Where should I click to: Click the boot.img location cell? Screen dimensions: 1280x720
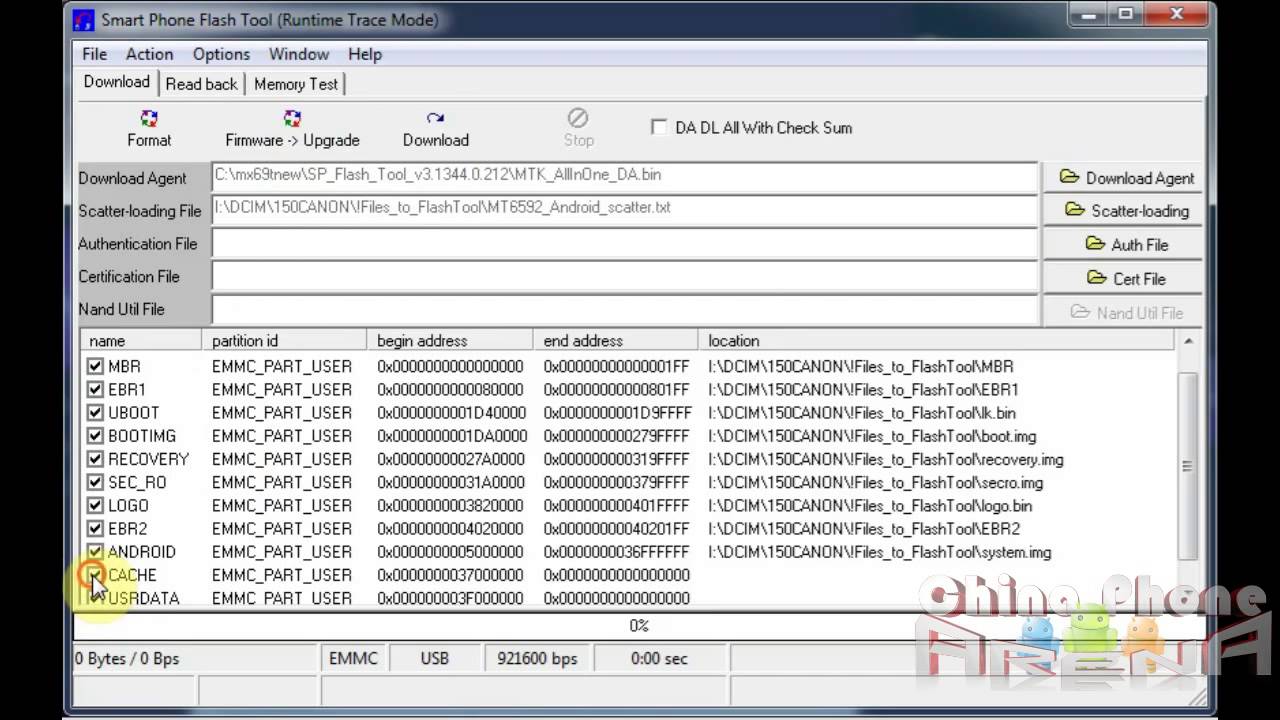pyautogui.click(x=872, y=436)
